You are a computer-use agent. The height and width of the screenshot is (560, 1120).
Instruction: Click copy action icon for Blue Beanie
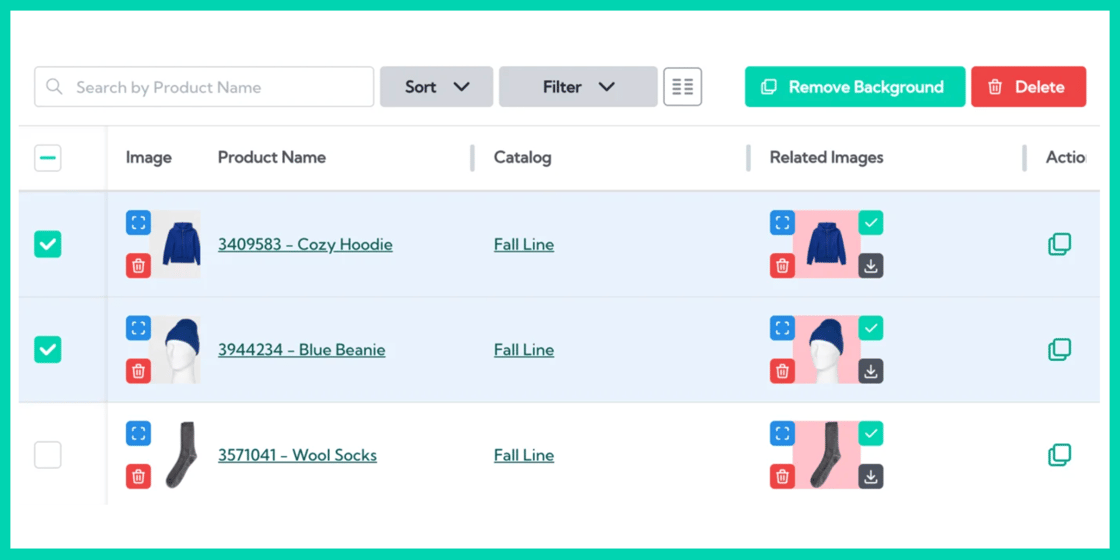point(1059,350)
